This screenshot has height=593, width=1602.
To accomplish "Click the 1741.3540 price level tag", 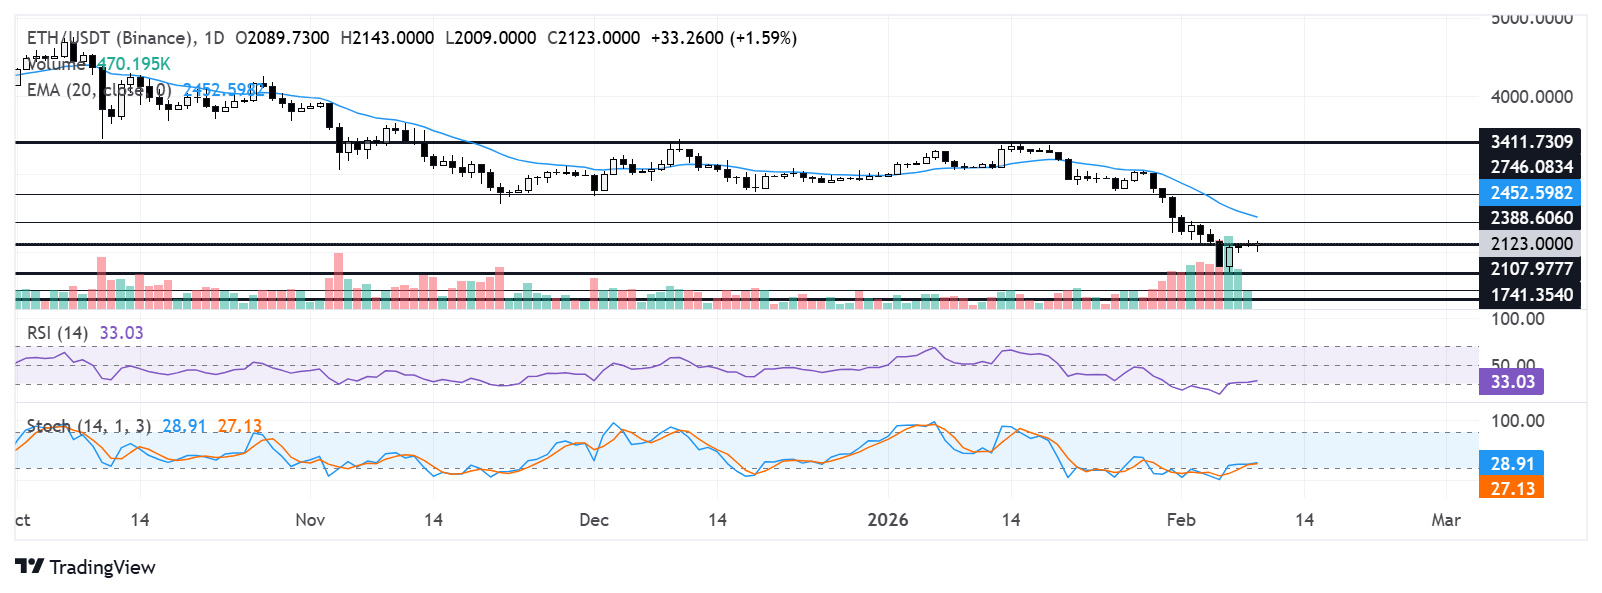I will (1530, 295).
